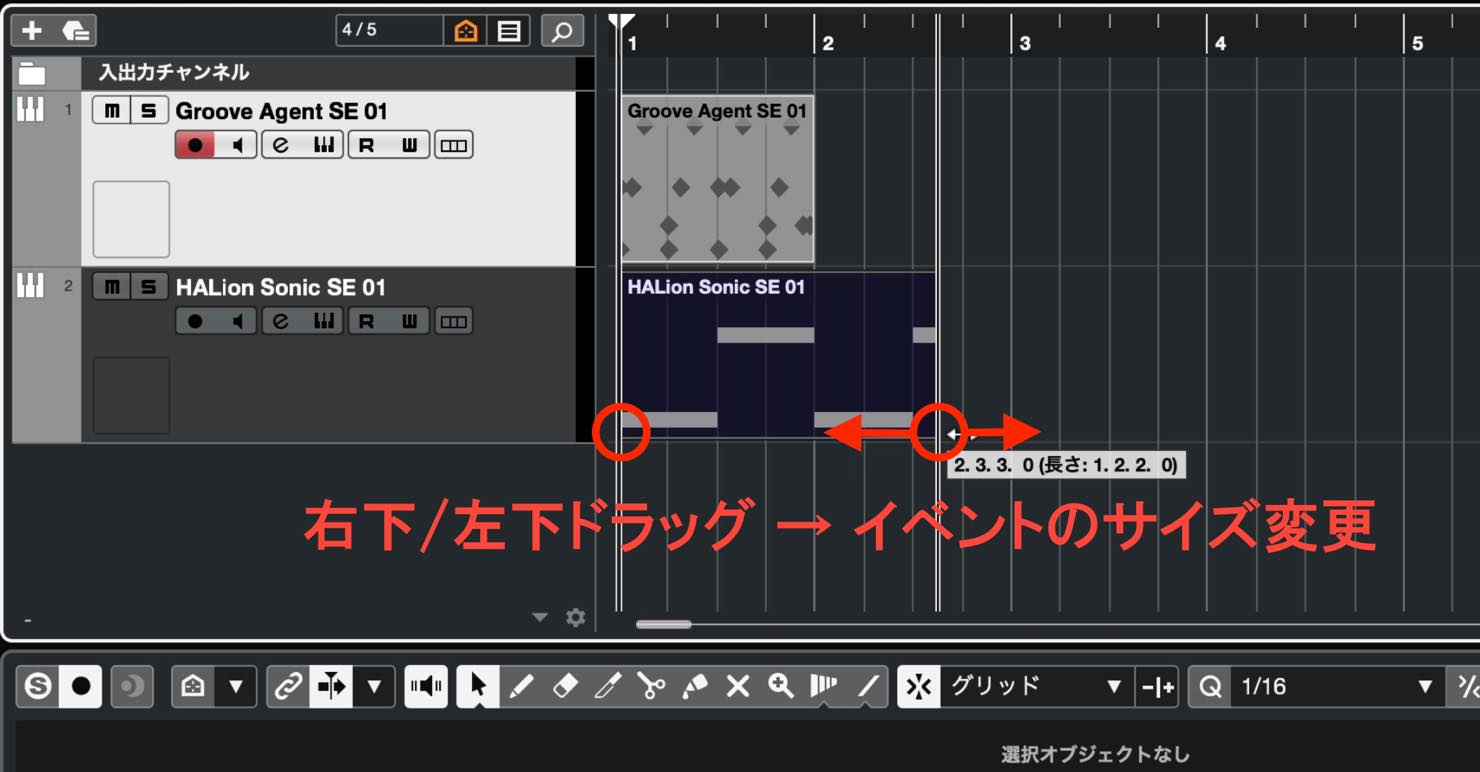Click the Groove Agent SE 01 track name
1480x772 pixels.
[x=281, y=111]
